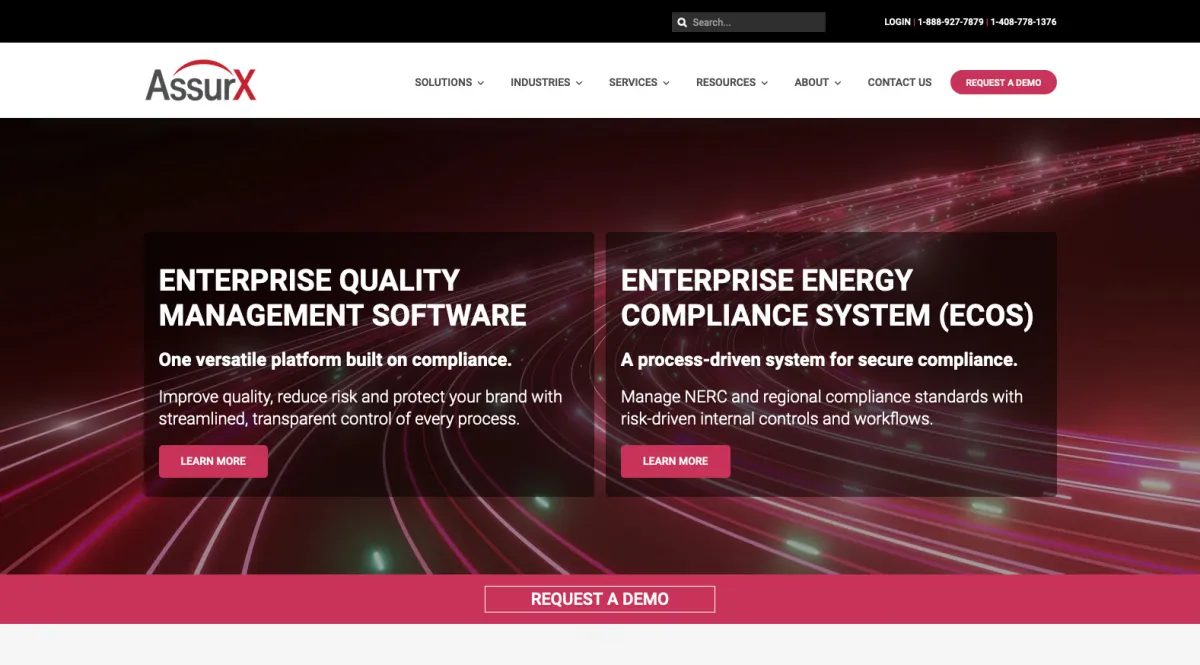Viewport: 1200px width, 665px height.
Task: Click the search magnifier icon
Action: pos(682,22)
